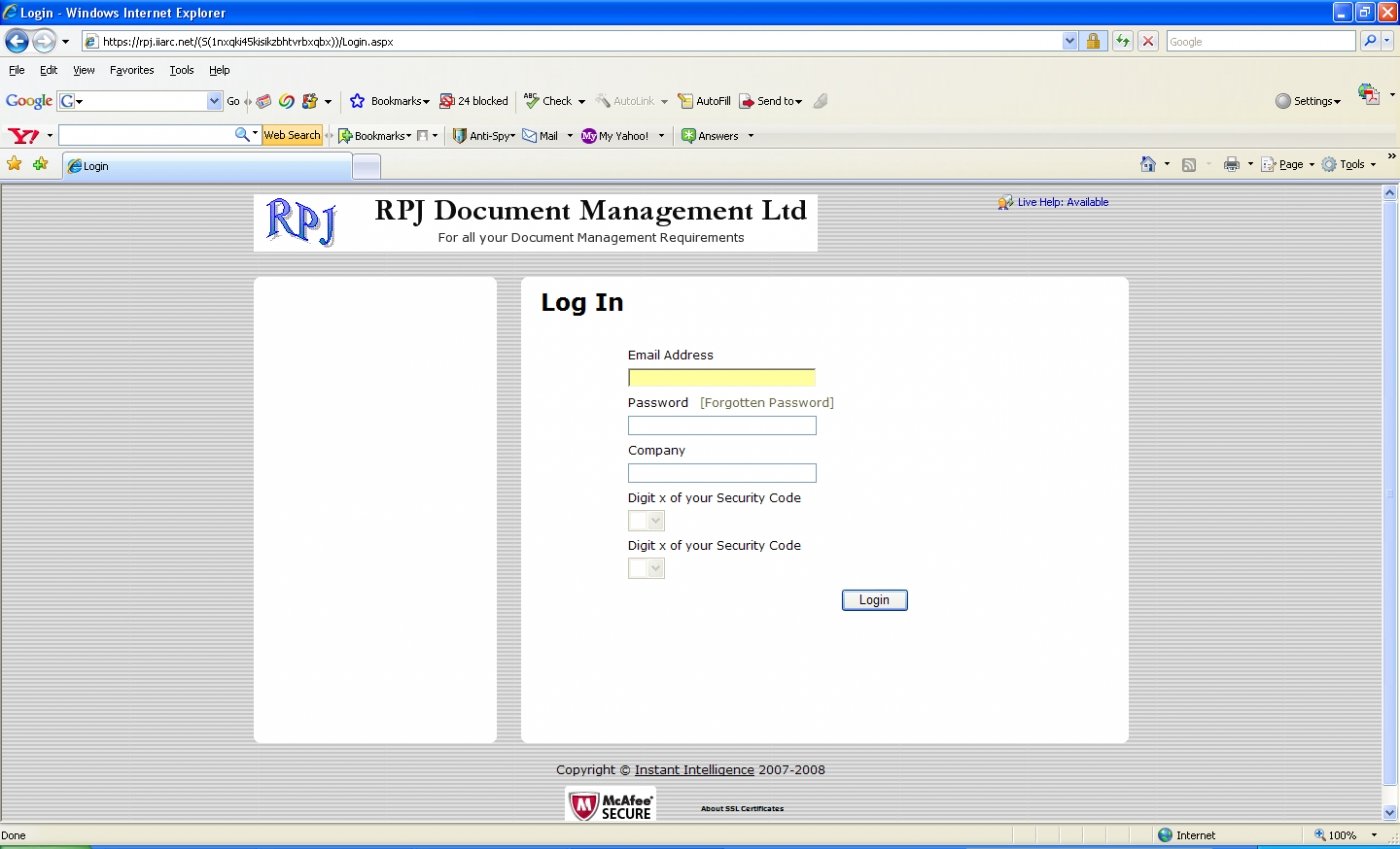Screen dimensions: 1400x849
Task: Click the Google toolbar news card icon
Action: 264,101
